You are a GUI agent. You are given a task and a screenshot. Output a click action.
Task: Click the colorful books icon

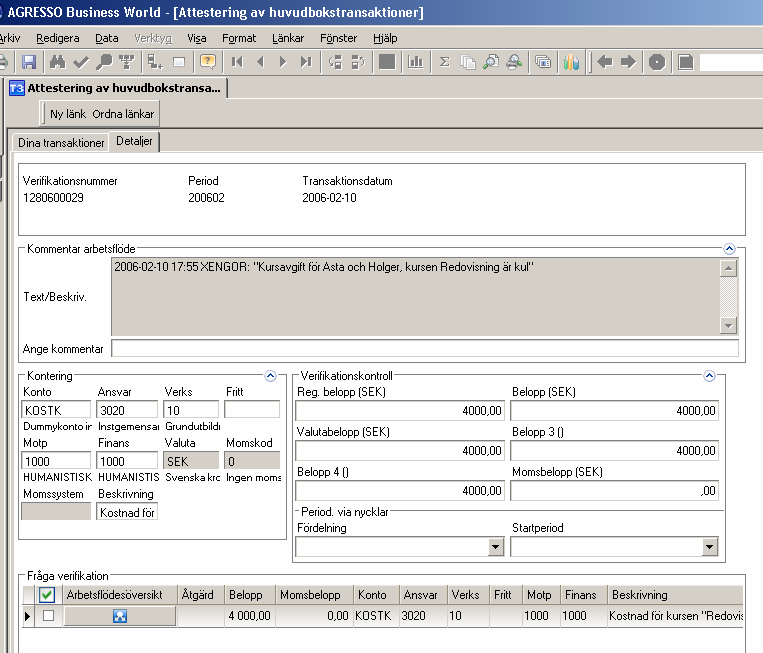coord(571,62)
